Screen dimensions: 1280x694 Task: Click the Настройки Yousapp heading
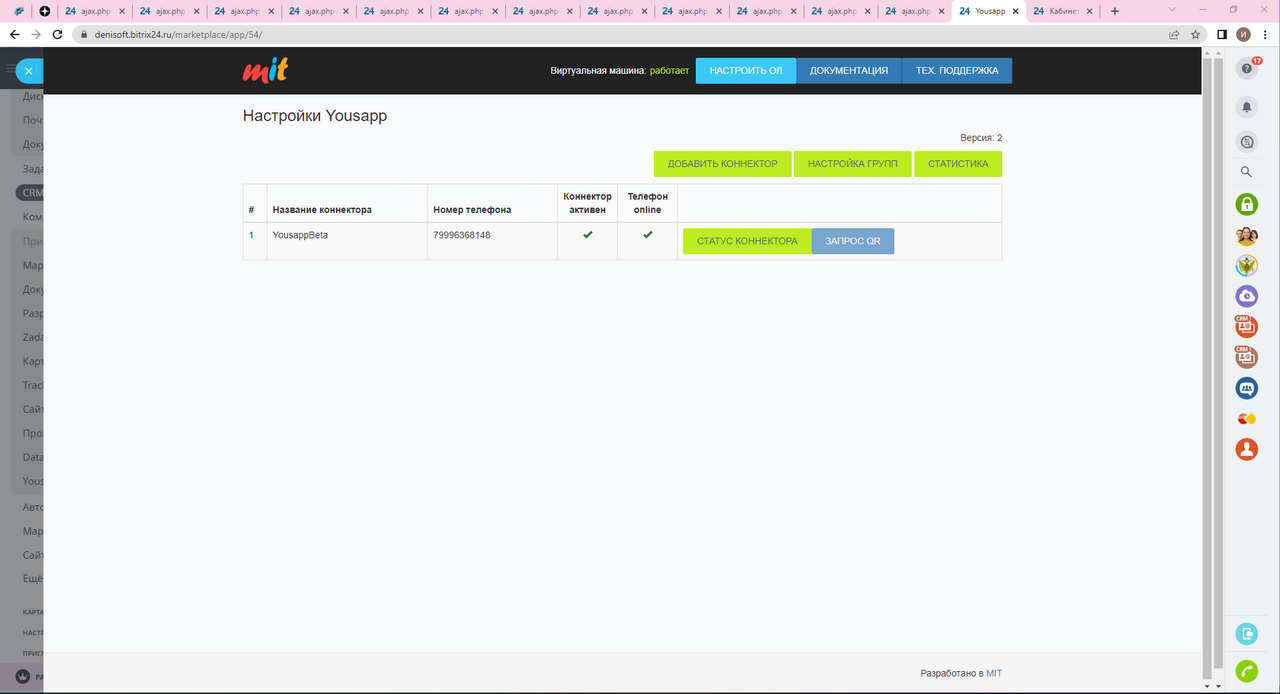coord(315,116)
